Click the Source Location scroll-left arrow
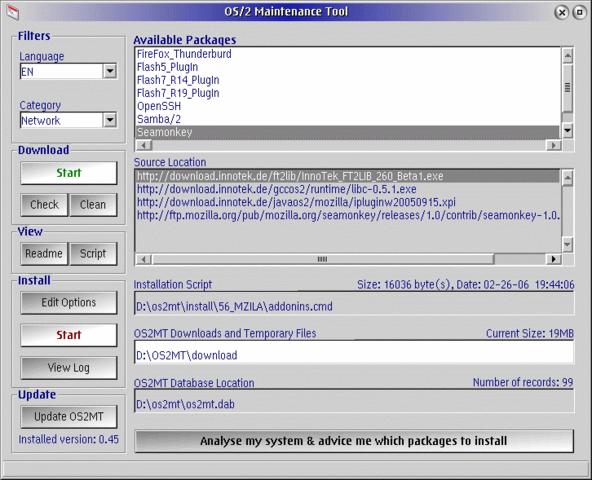Viewport: 592px width, 480px height. click(143, 259)
